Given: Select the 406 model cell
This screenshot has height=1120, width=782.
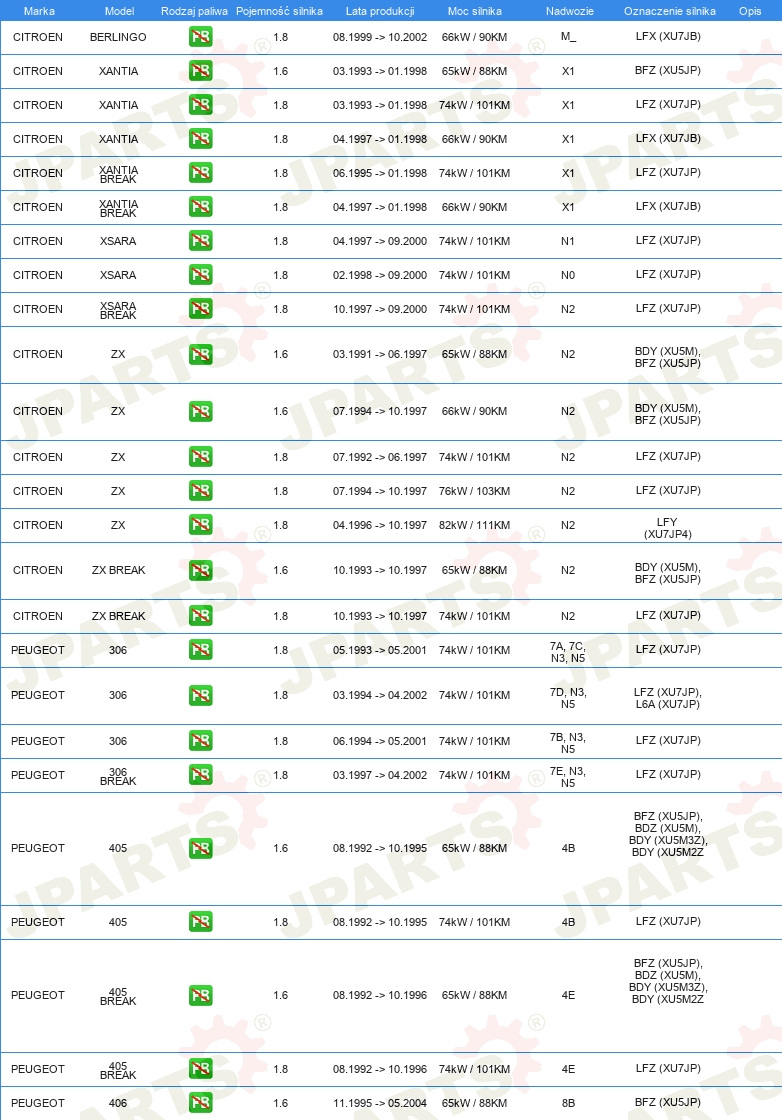Looking at the screenshot, I should pos(118,1104).
